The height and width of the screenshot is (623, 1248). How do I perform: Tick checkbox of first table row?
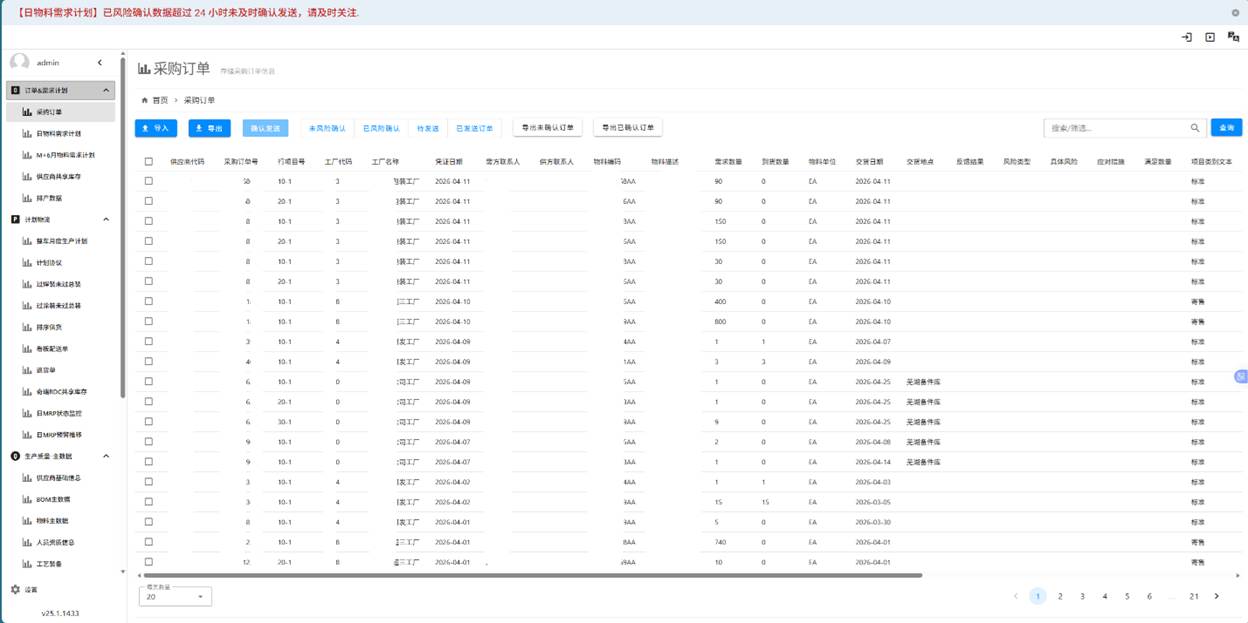point(149,181)
